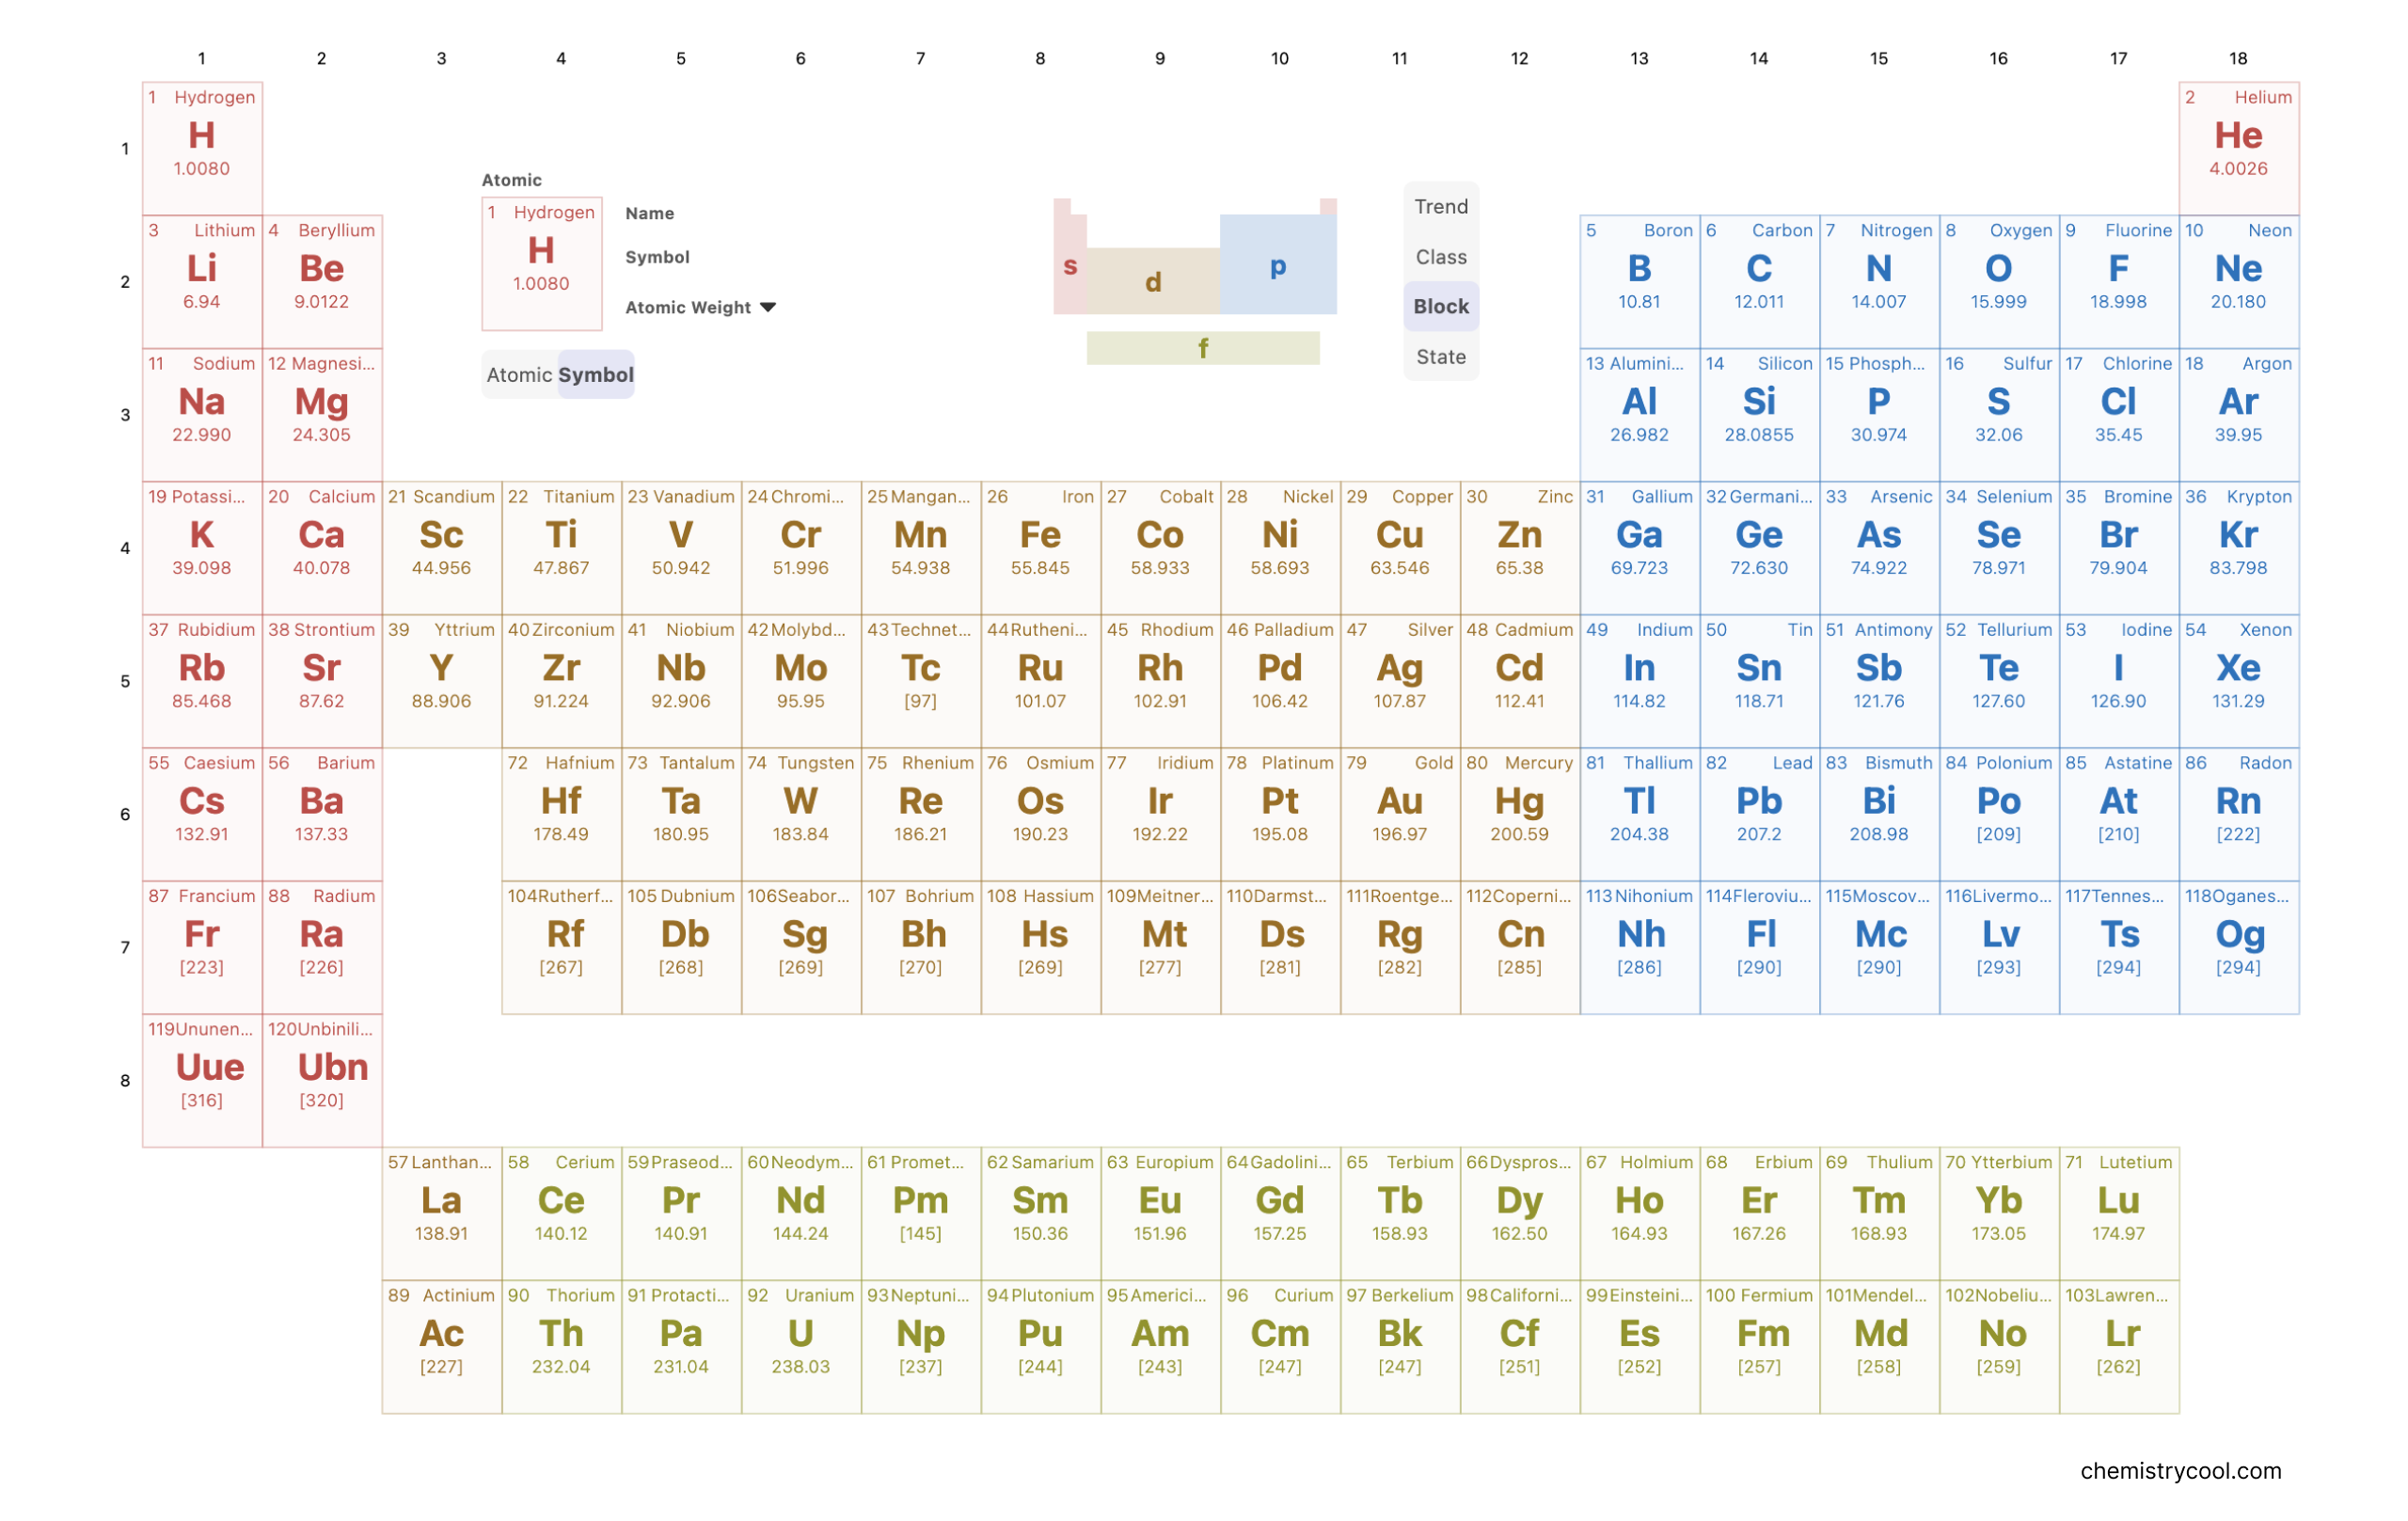Switch toggle to Atomic mode

(519, 375)
